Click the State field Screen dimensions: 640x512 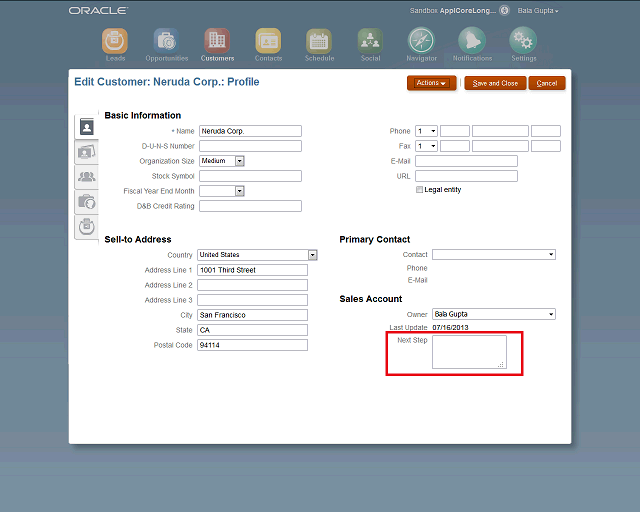252,330
